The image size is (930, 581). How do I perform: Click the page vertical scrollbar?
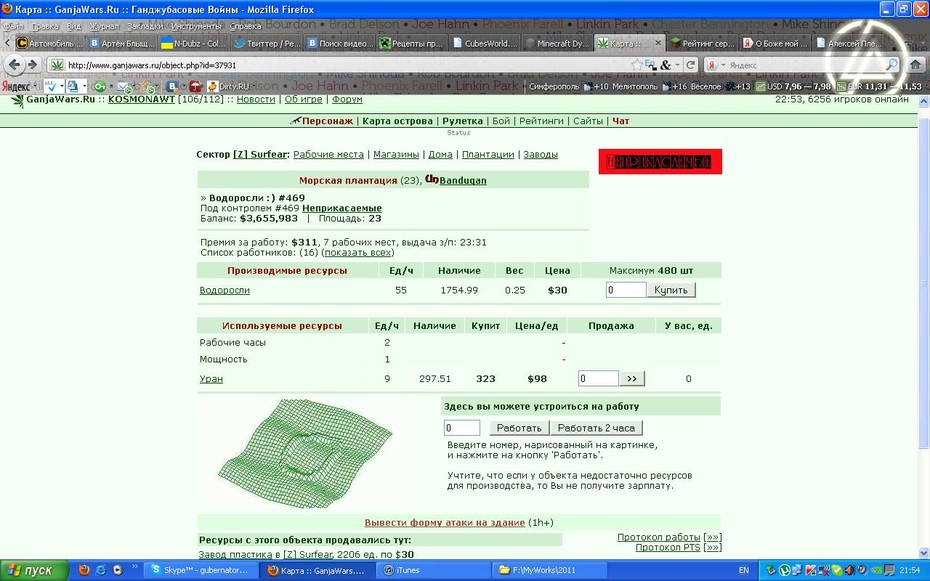tap(923, 328)
